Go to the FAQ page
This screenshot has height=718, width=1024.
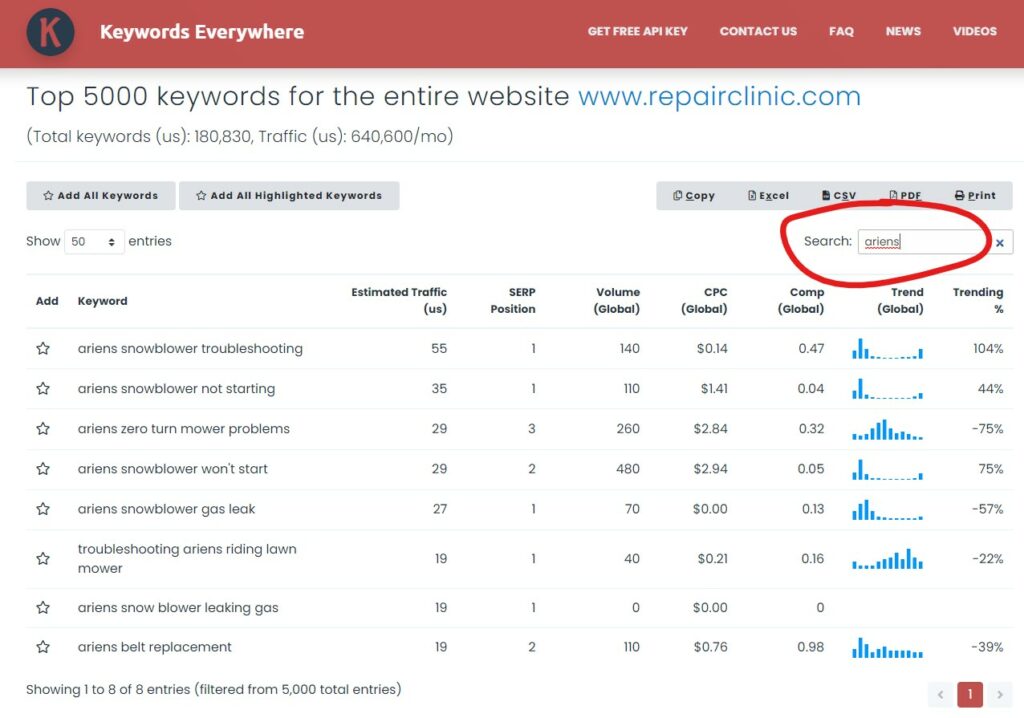pos(841,31)
